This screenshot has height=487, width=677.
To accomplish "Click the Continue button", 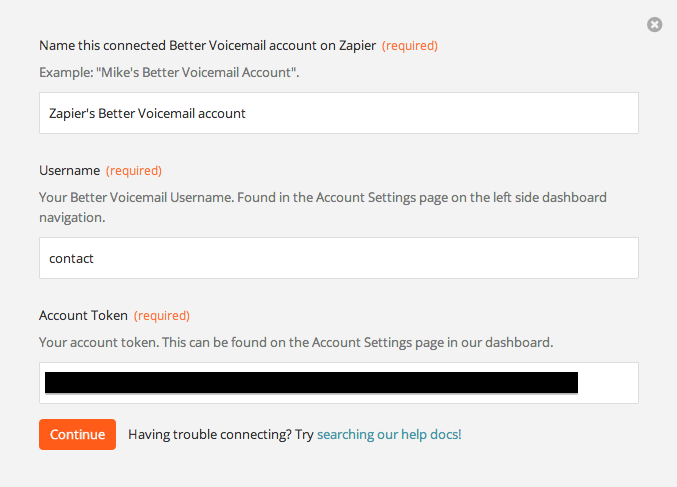I will pos(77,434).
